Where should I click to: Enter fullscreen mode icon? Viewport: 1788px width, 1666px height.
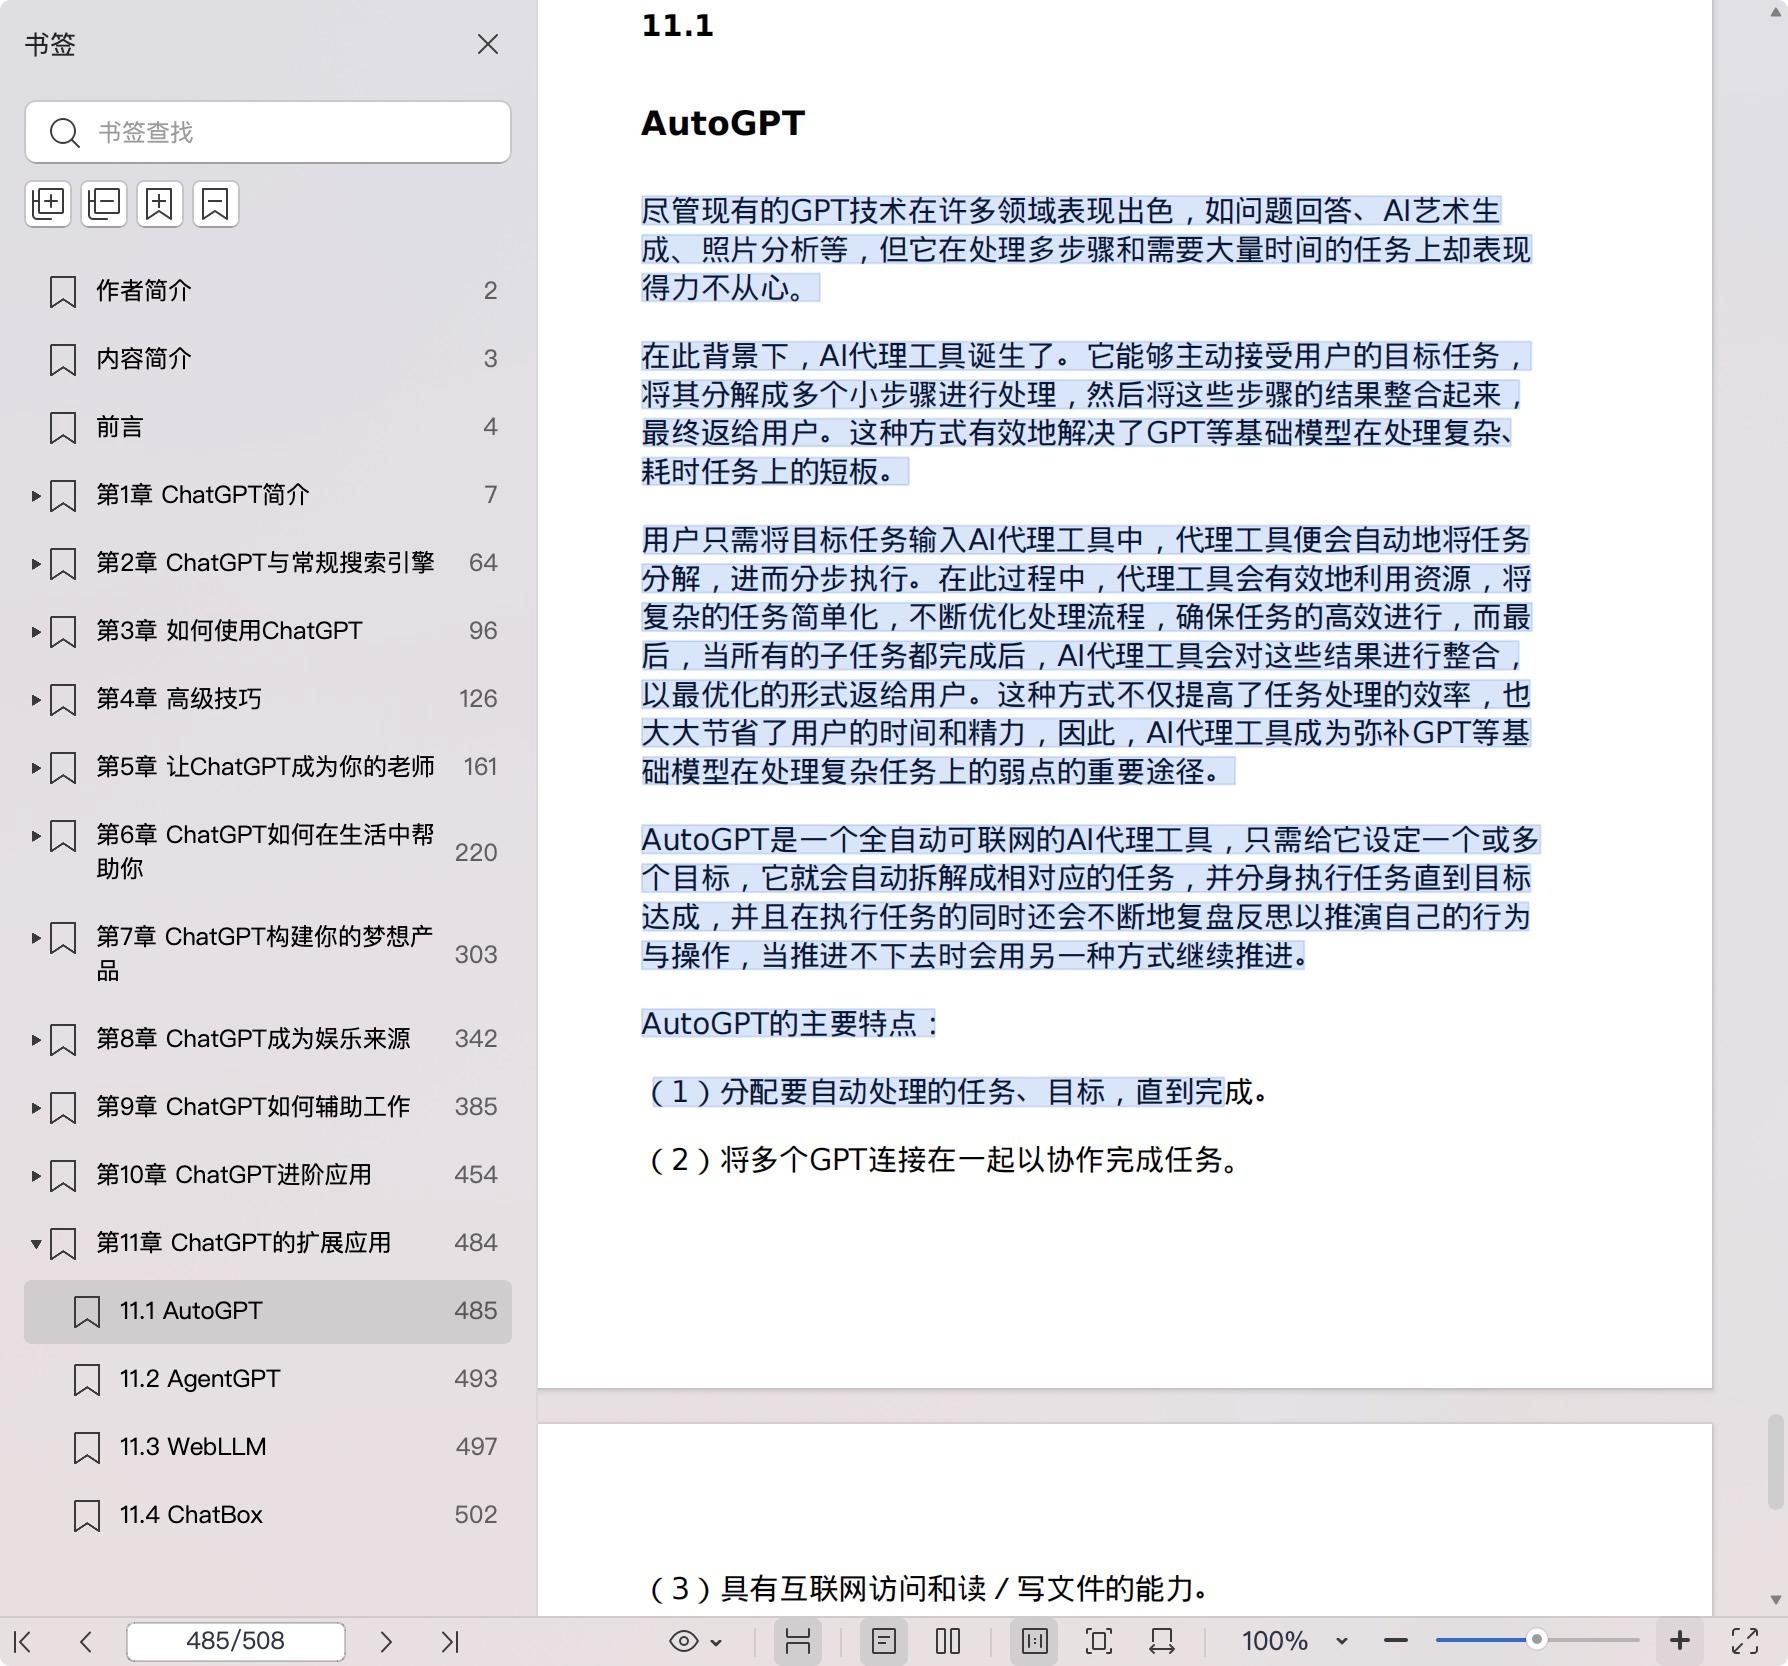(x=1745, y=1641)
